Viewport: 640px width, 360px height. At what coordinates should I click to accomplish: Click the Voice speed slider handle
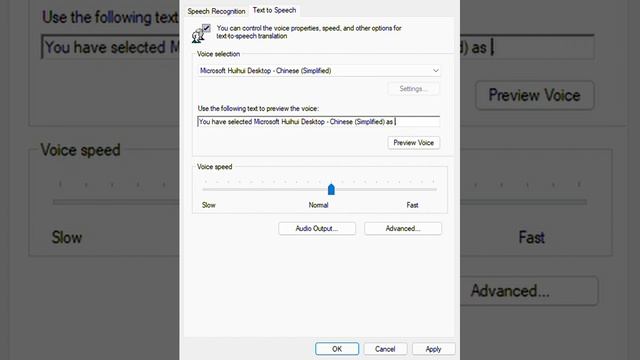(331, 189)
